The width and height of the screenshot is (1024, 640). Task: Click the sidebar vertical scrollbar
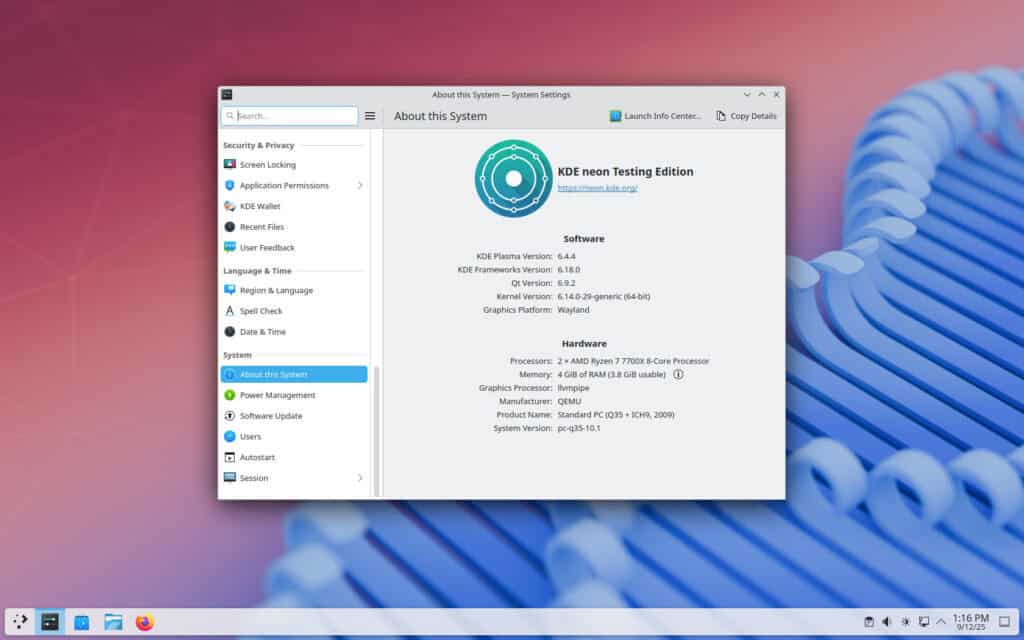pyautogui.click(x=377, y=431)
